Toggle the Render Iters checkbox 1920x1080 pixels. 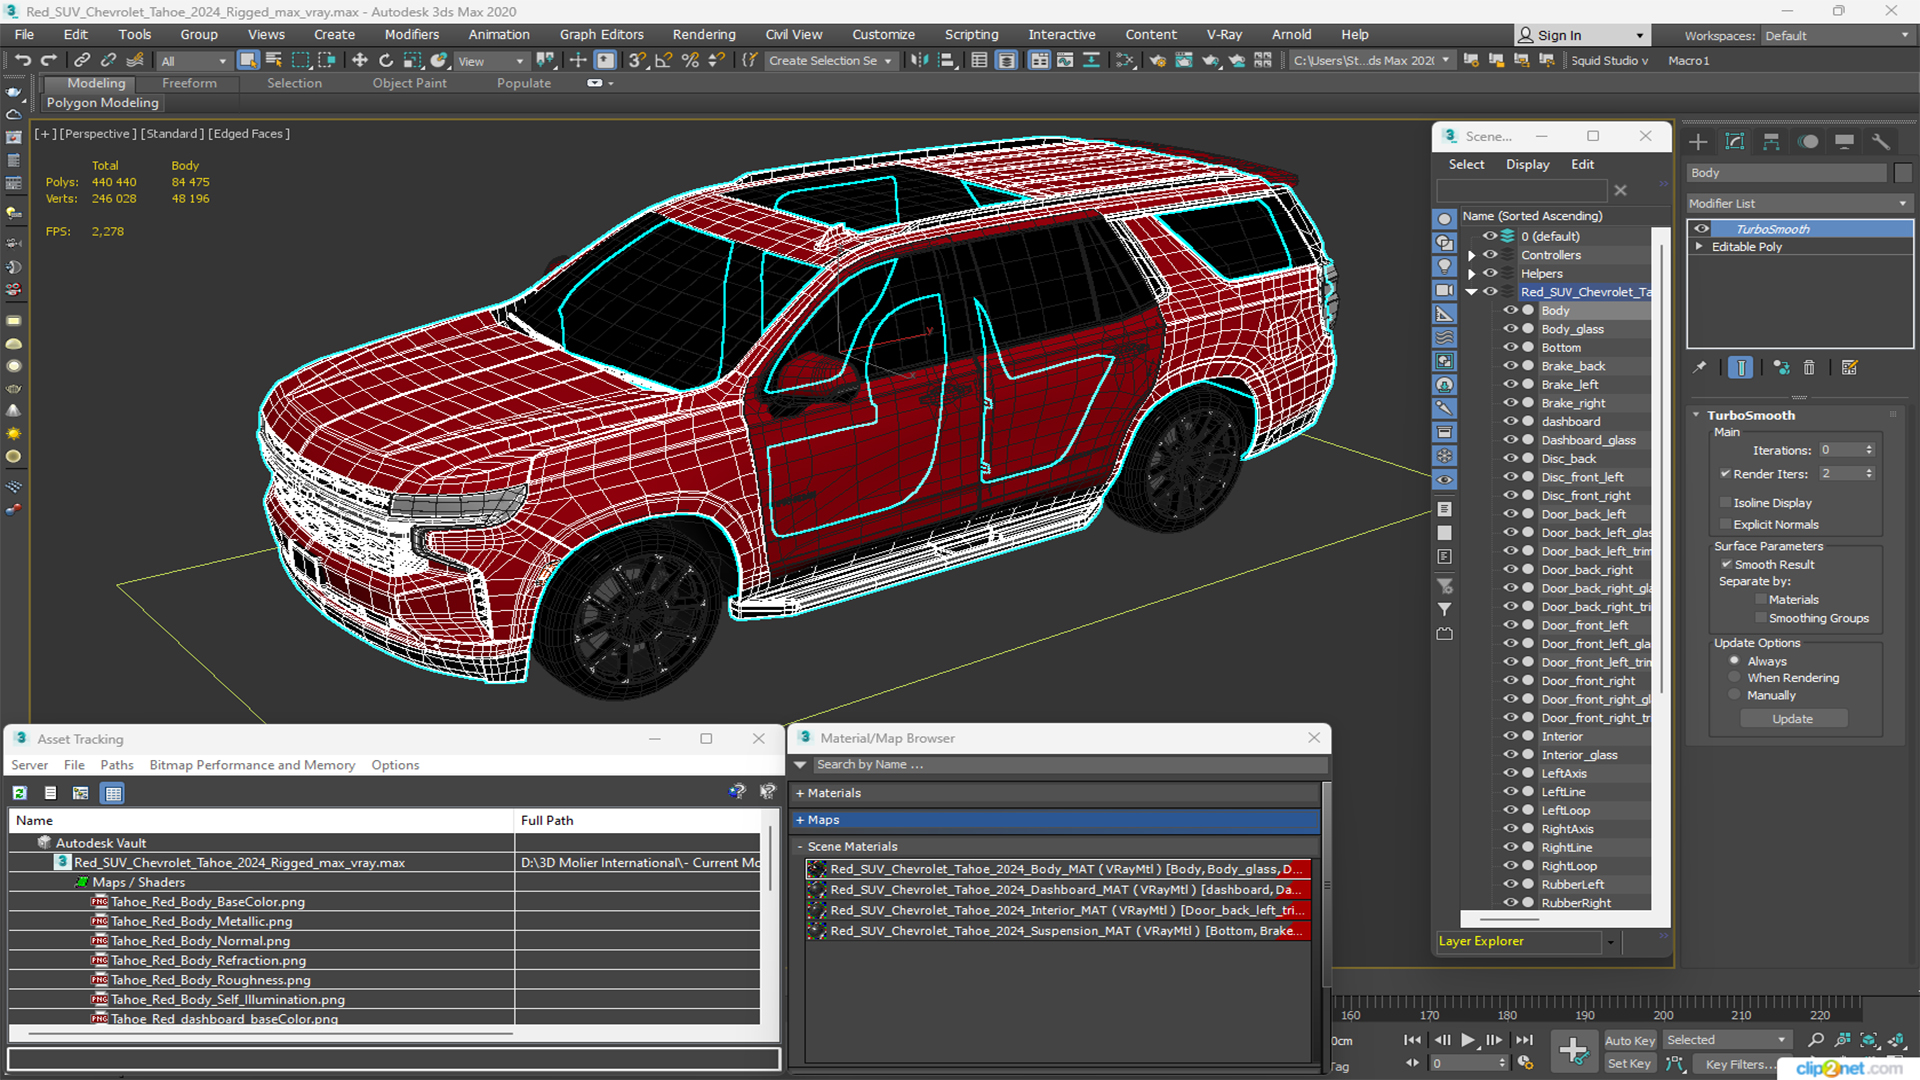point(1725,474)
